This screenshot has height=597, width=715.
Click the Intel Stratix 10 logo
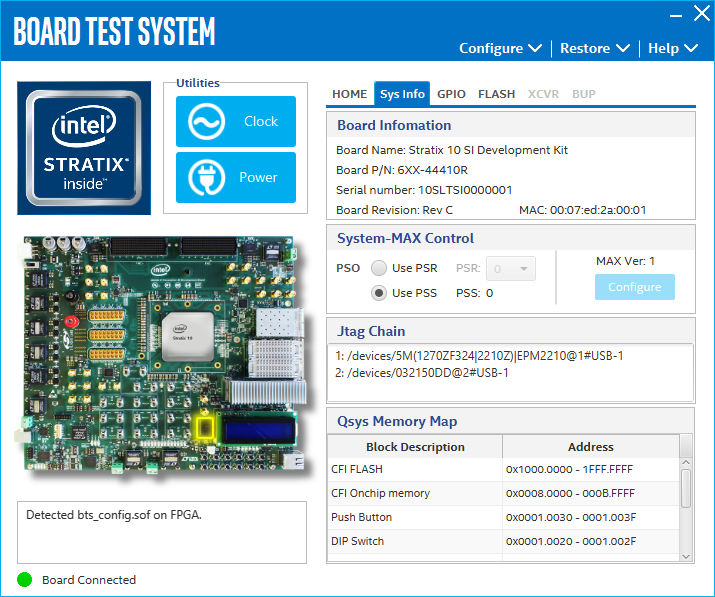coord(84,148)
